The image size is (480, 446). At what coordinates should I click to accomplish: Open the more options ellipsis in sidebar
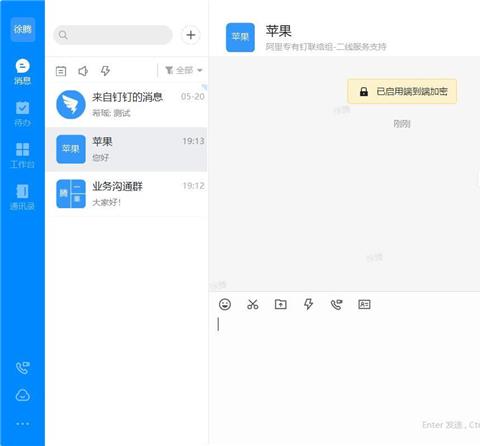pos(23,424)
